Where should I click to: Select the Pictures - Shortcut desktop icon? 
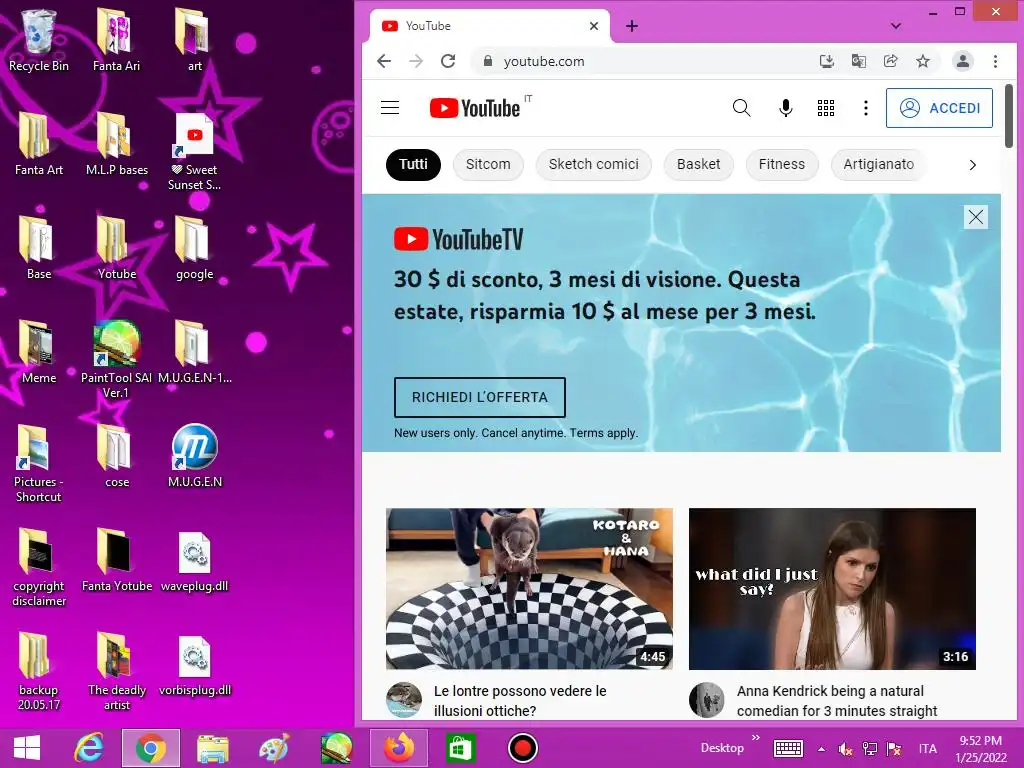pyautogui.click(x=39, y=464)
